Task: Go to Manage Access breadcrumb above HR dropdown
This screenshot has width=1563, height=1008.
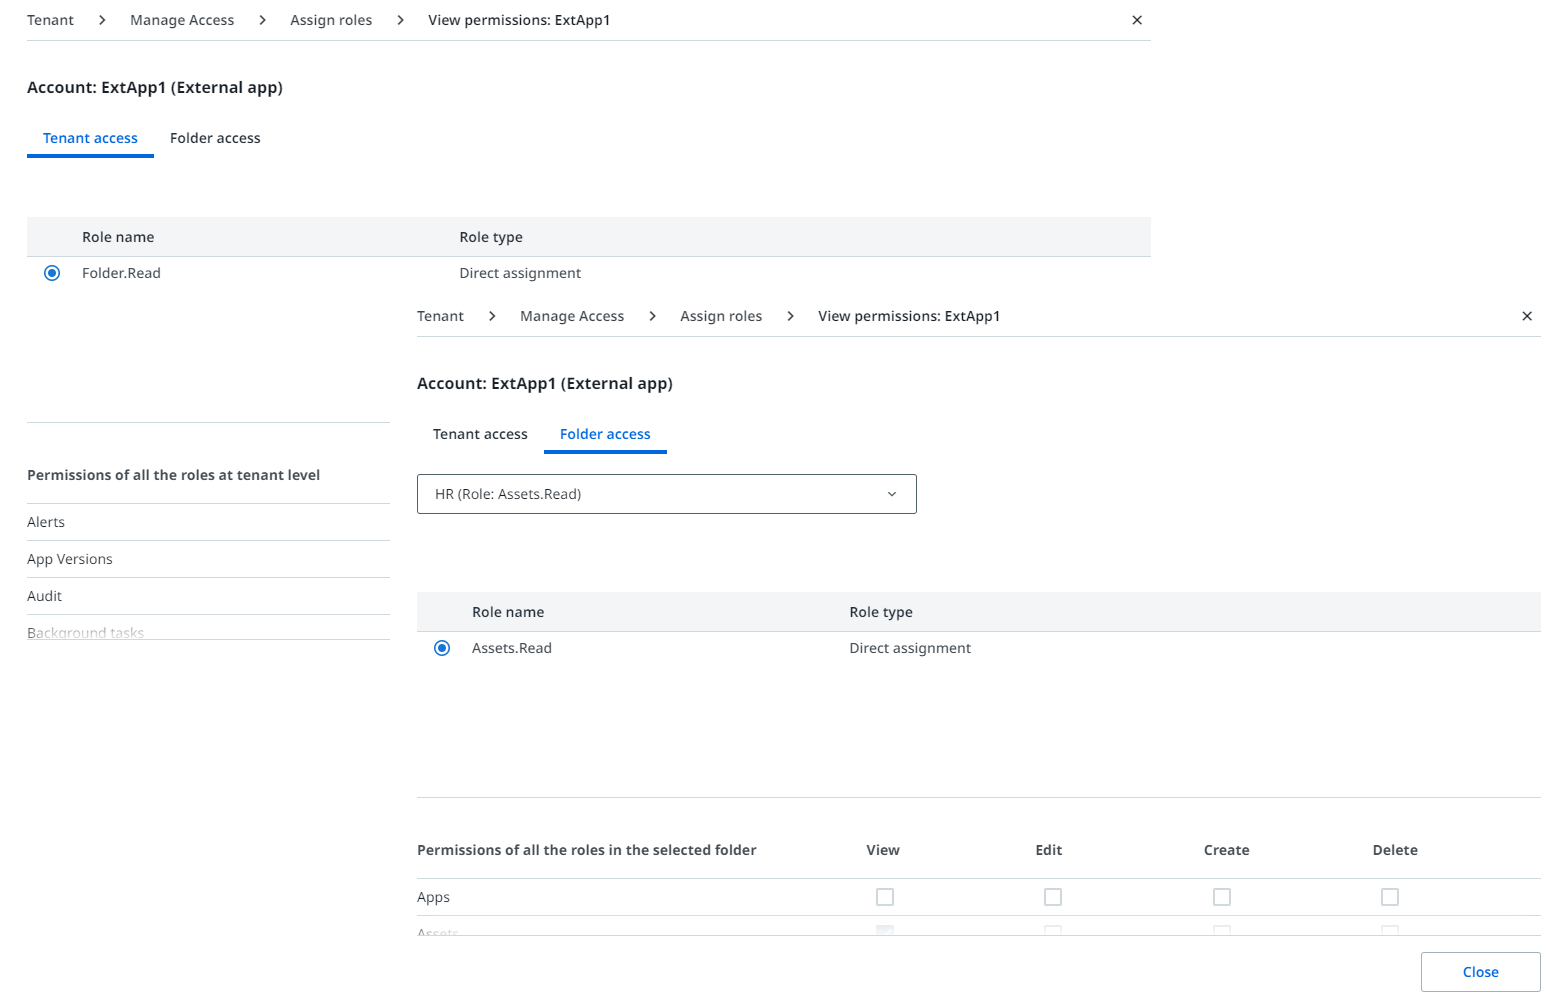Action: (572, 316)
